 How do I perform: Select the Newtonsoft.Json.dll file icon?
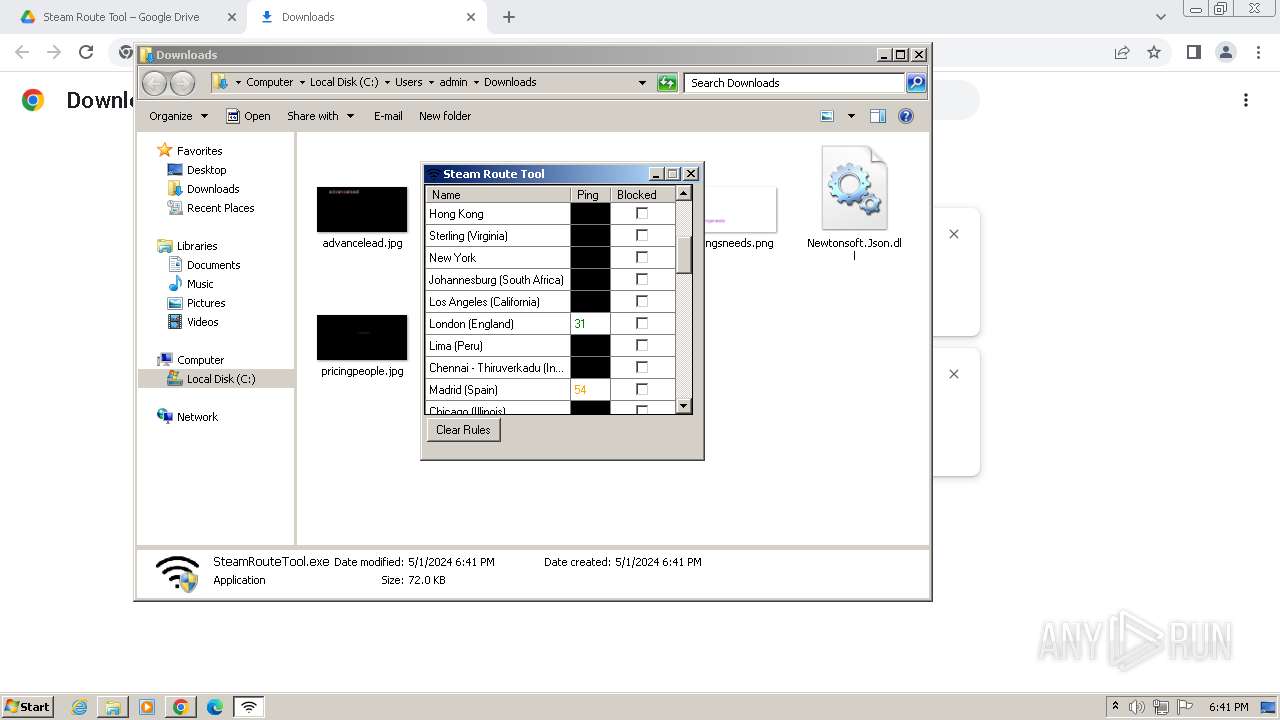(854, 190)
